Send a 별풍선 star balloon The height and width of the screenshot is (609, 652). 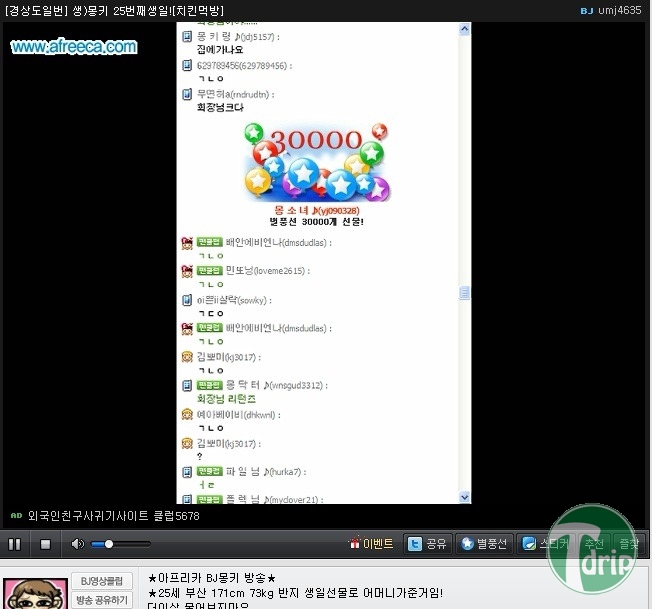tap(484, 544)
